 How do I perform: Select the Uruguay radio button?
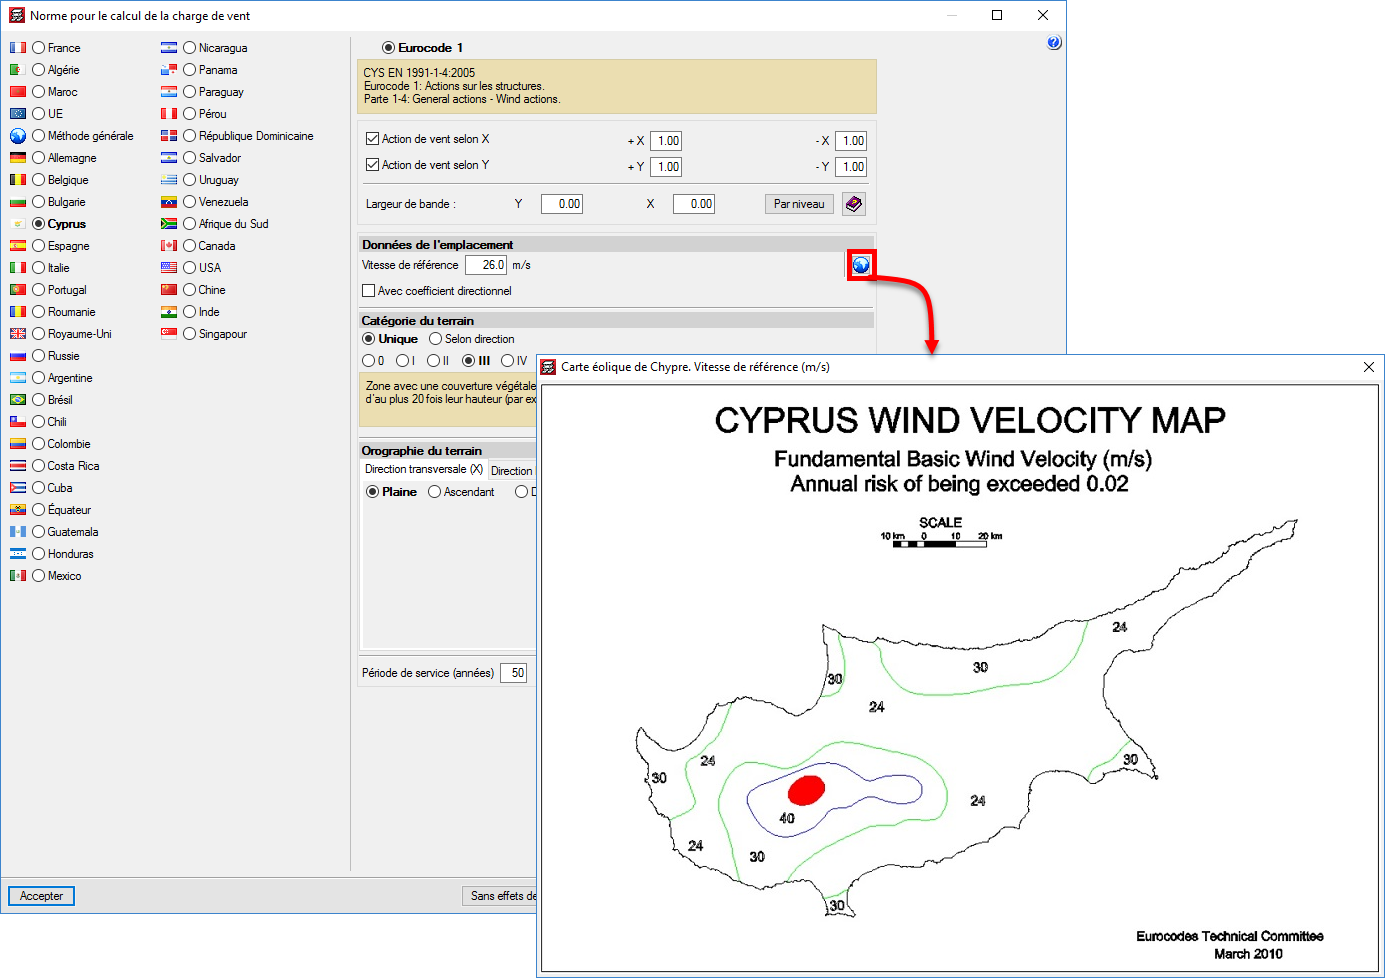pos(189,180)
